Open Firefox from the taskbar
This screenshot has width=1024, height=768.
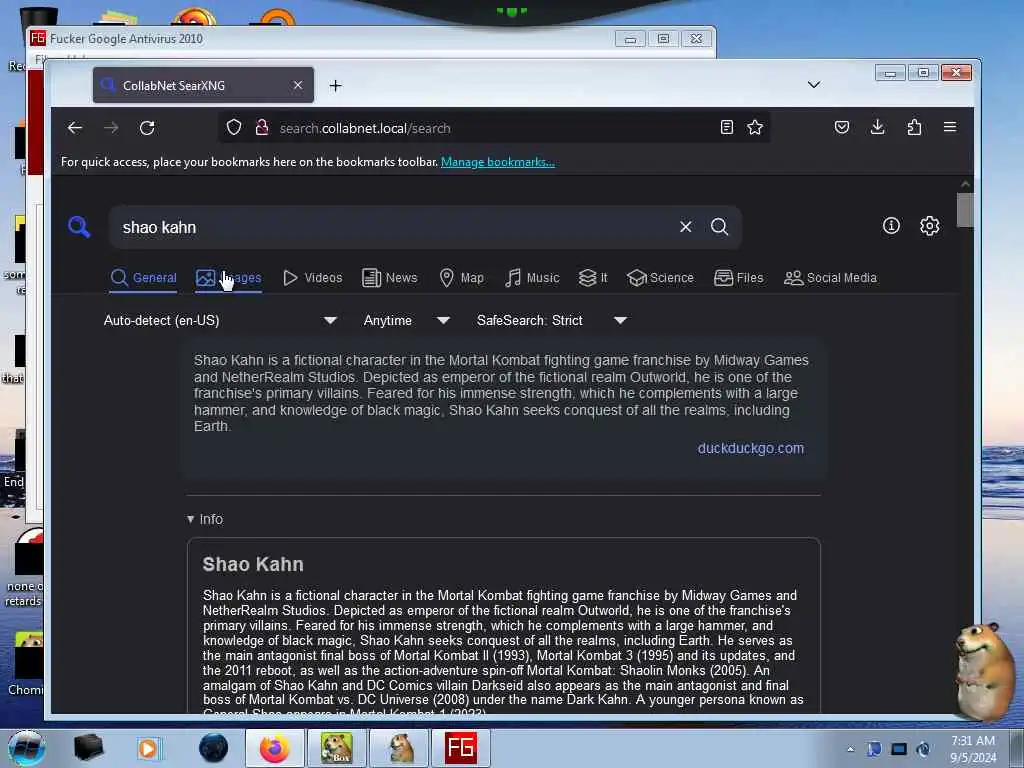(274, 748)
